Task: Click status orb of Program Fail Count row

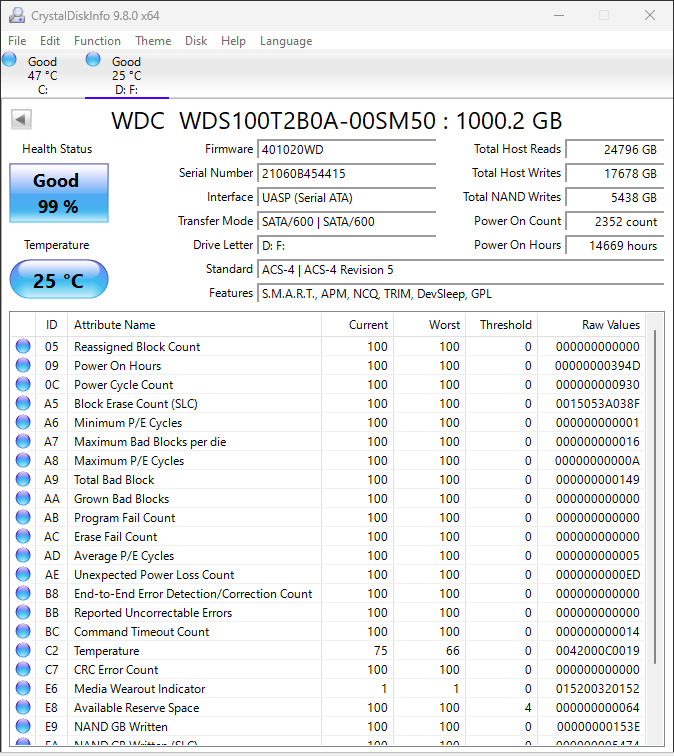Action: point(23,517)
